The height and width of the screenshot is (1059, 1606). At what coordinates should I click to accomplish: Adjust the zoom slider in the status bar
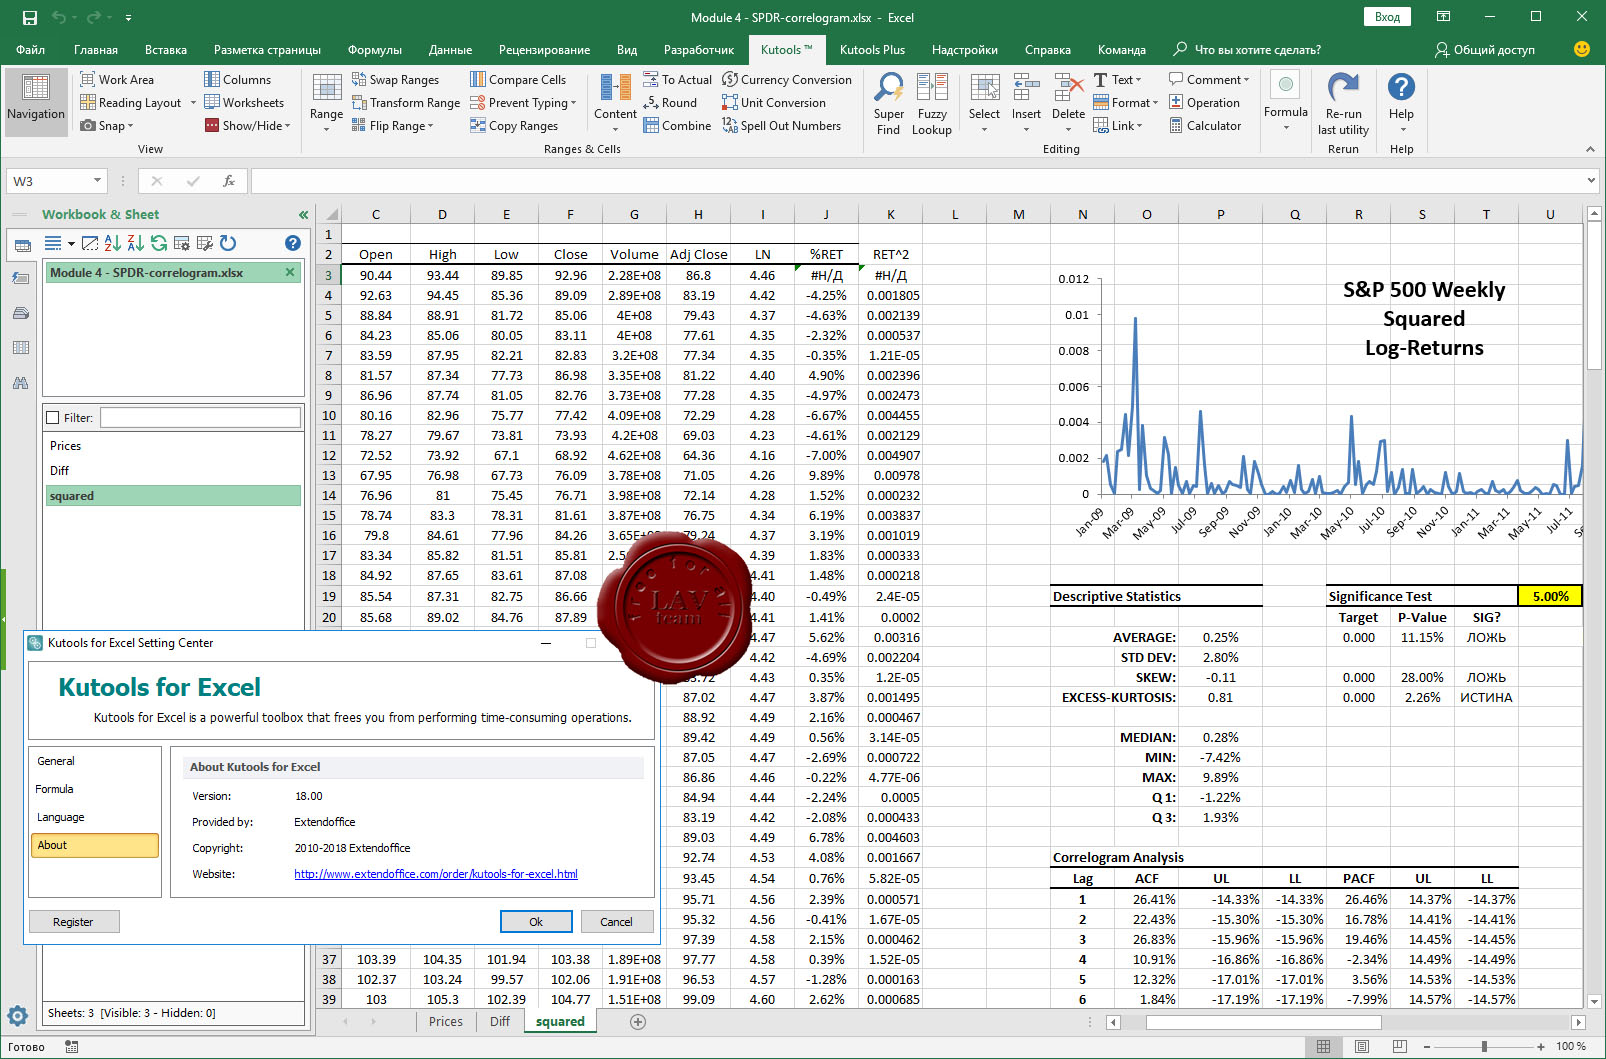click(1484, 1046)
